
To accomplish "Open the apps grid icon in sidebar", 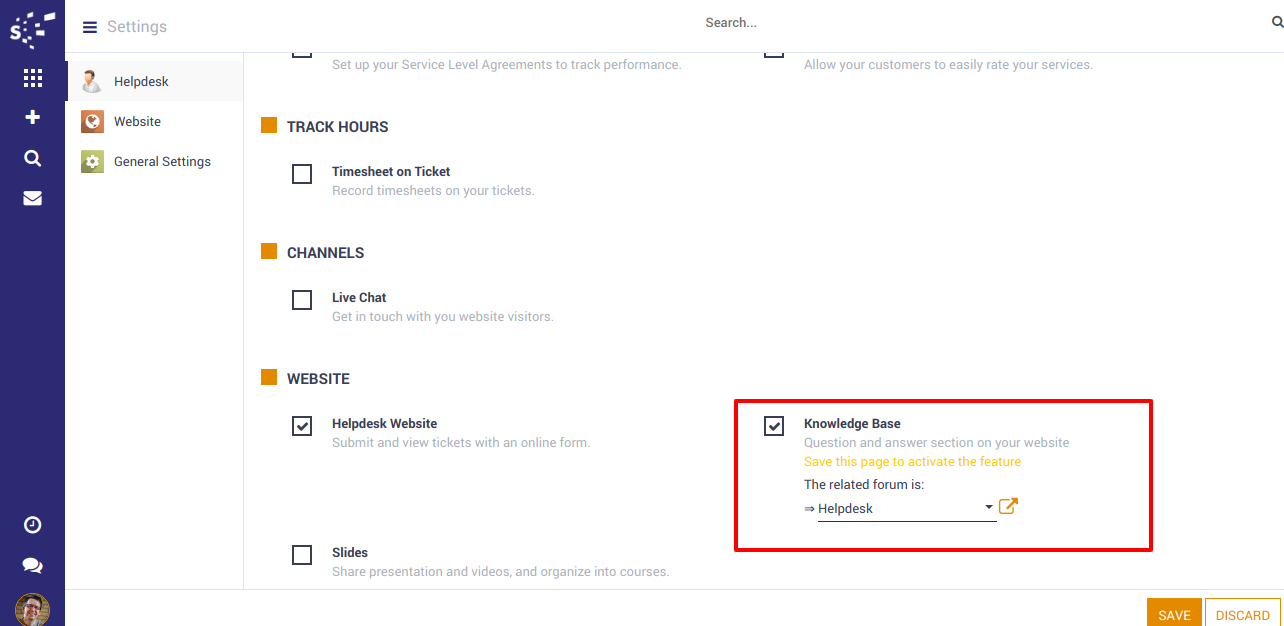I will [32, 78].
